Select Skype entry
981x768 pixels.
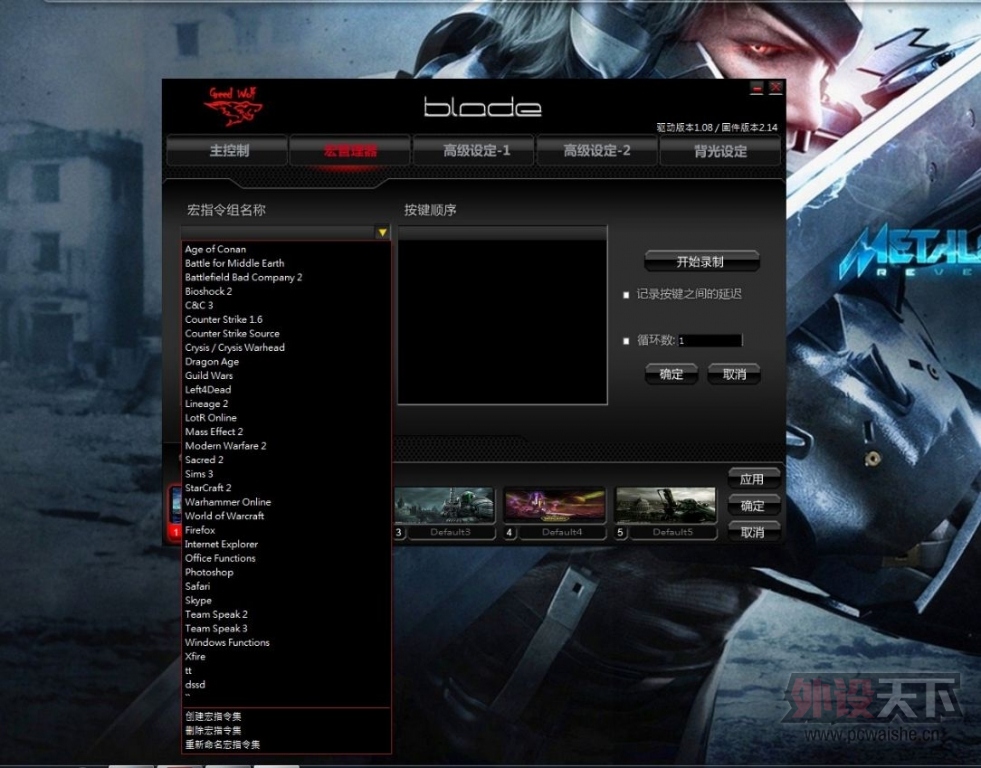click(x=198, y=600)
